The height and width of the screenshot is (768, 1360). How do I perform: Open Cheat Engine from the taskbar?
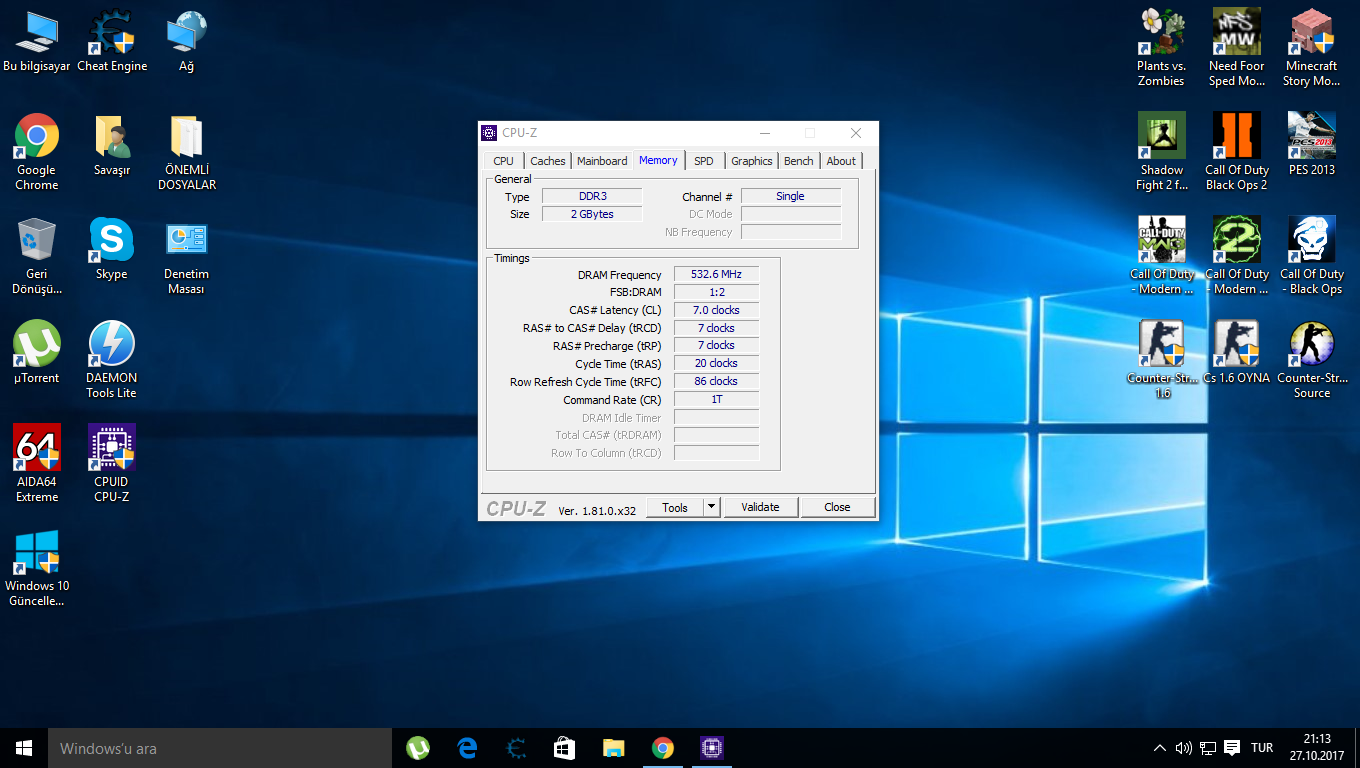(516, 748)
